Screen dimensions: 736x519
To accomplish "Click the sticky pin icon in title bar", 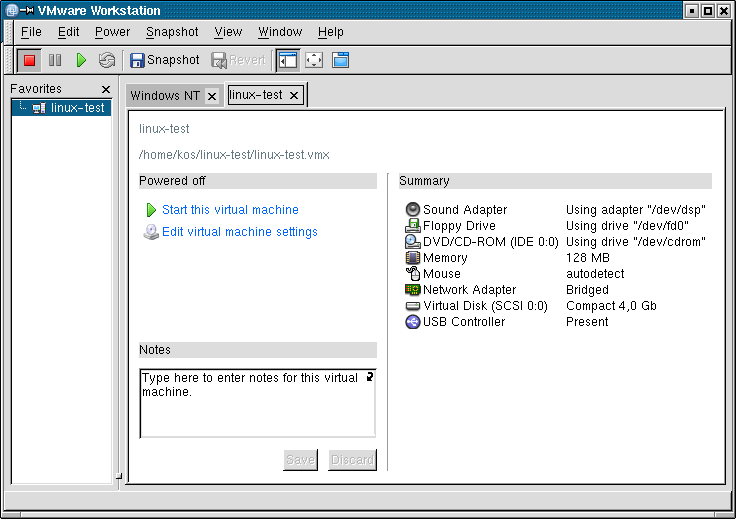I will click(x=27, y=10).
